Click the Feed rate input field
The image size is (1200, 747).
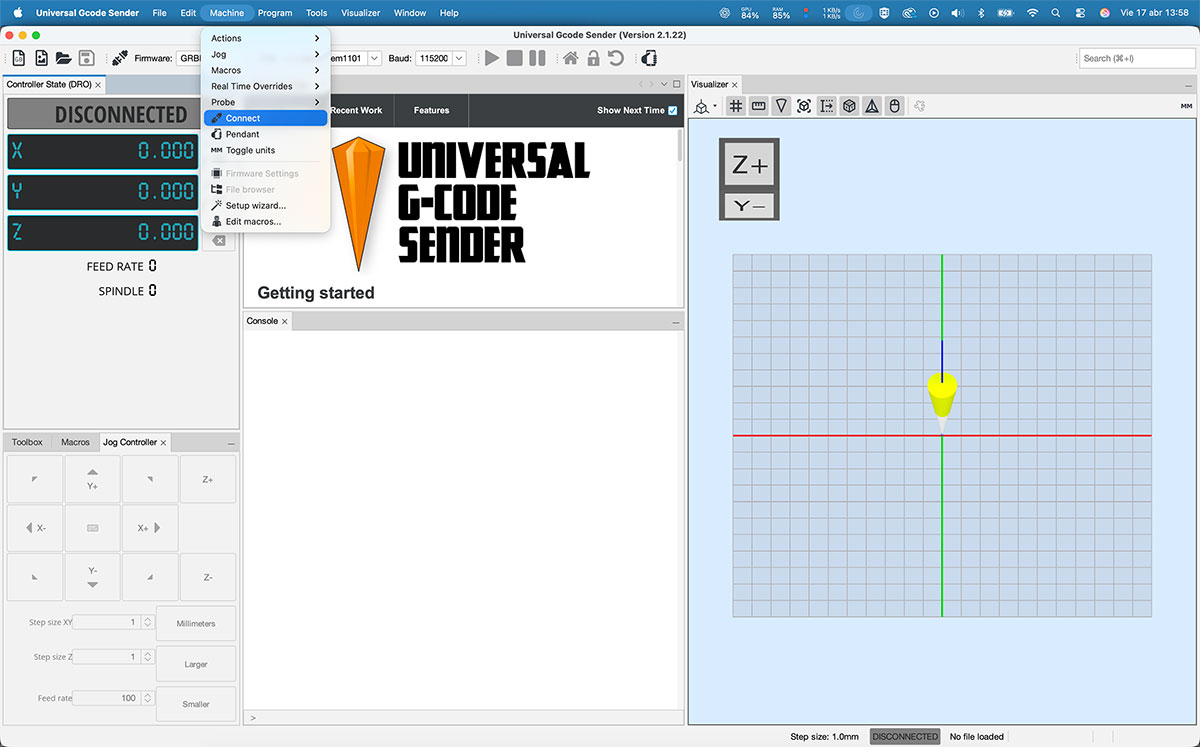click(106, 698)
